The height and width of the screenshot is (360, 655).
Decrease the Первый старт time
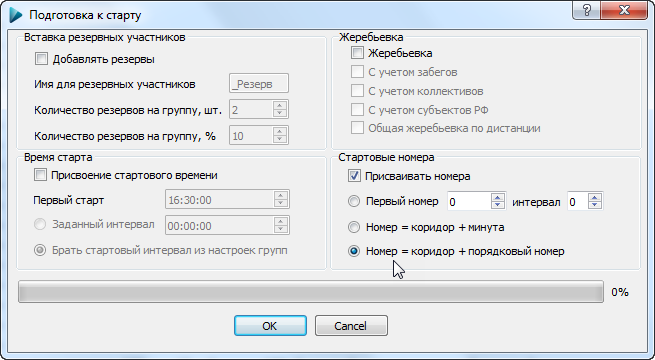[281, 203]
